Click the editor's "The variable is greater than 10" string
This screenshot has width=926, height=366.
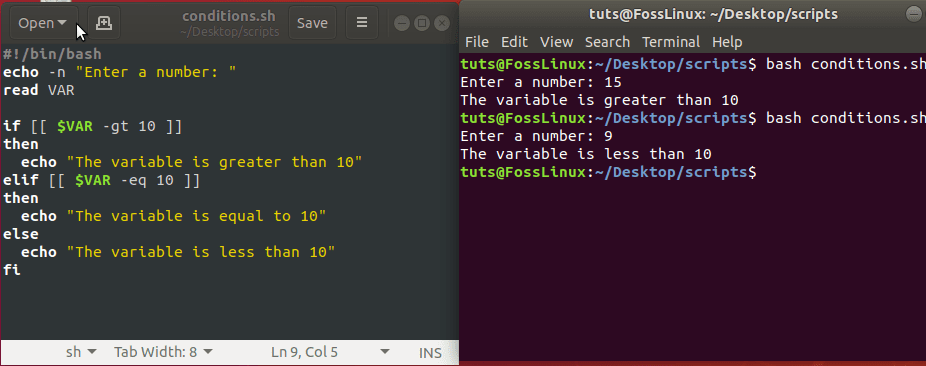coord(214,162)
